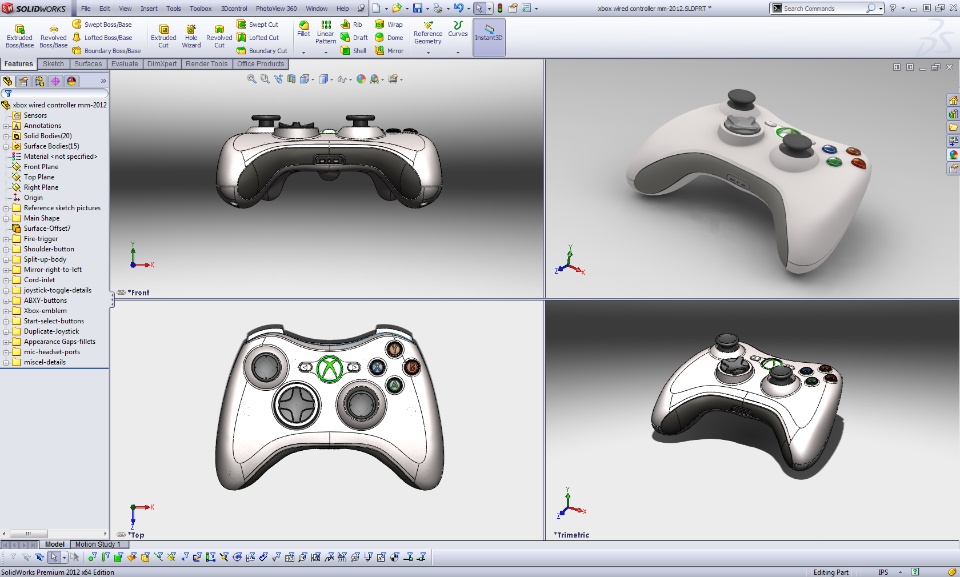Viewport: 960px width, 577px height.
Task: Select the Fire-trigger folder
Action: [35, 239]
